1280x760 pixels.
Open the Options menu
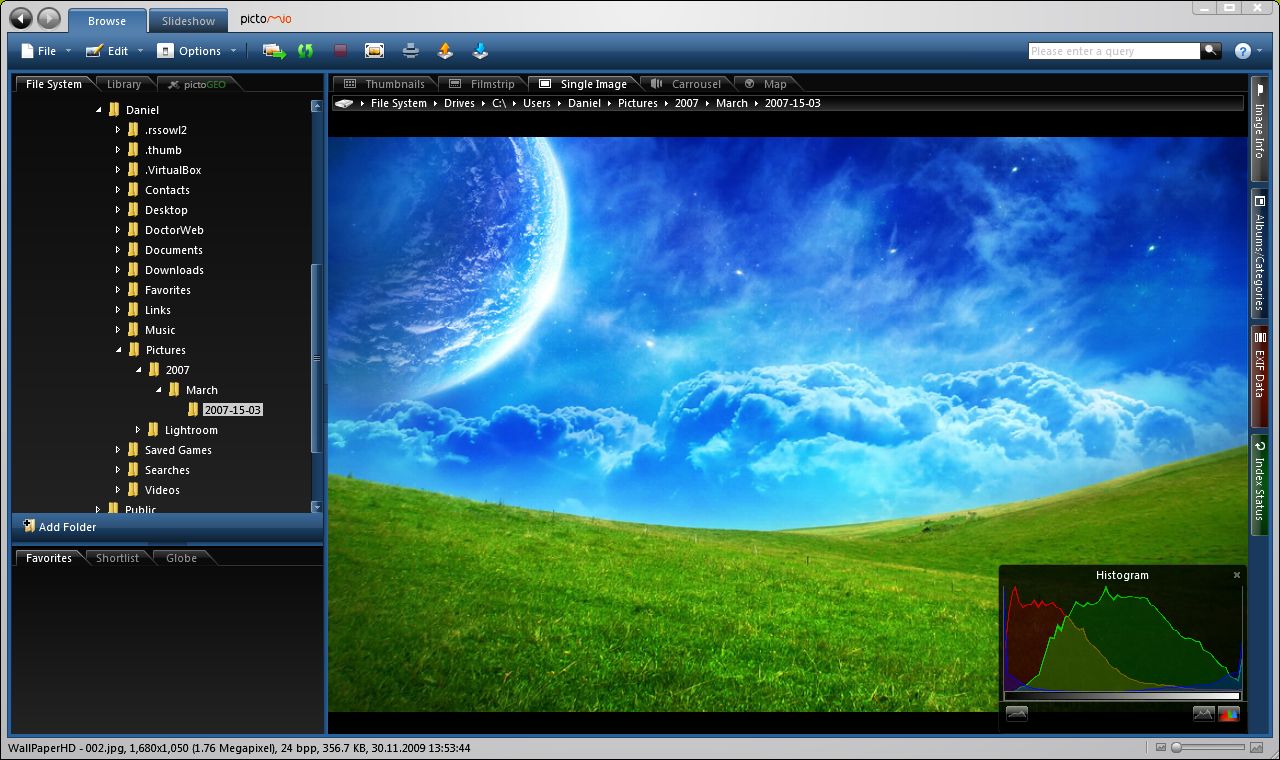point(197,50)
